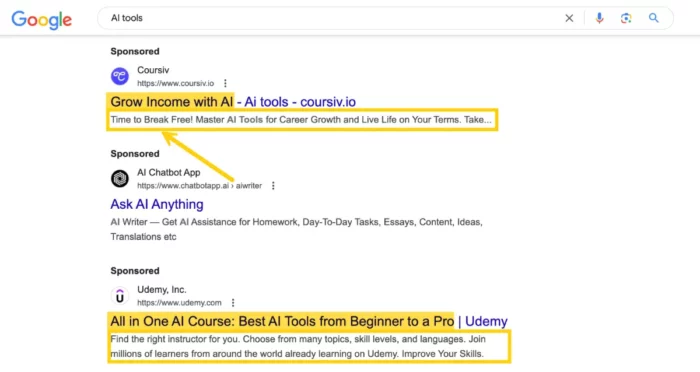This screenshot has height=372, width=700.
Task: Click the magnifier search button
Action: [654, 18]
